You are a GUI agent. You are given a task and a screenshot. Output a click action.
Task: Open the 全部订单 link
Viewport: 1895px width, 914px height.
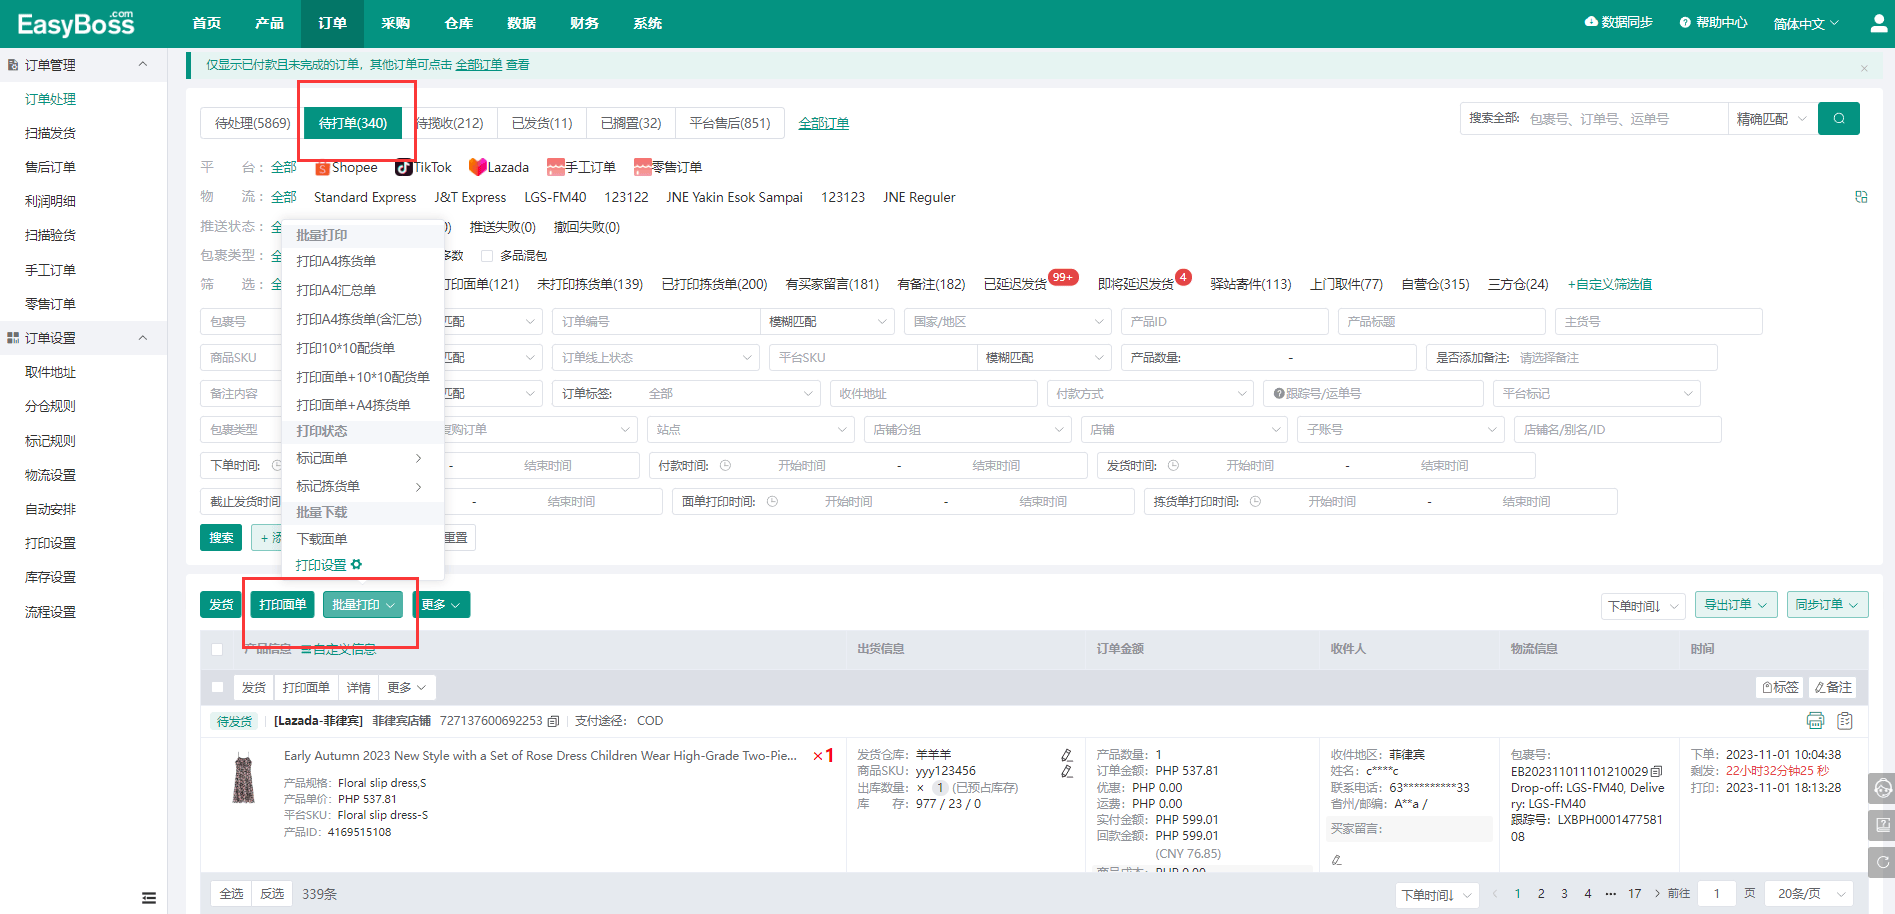coord(824,123)
